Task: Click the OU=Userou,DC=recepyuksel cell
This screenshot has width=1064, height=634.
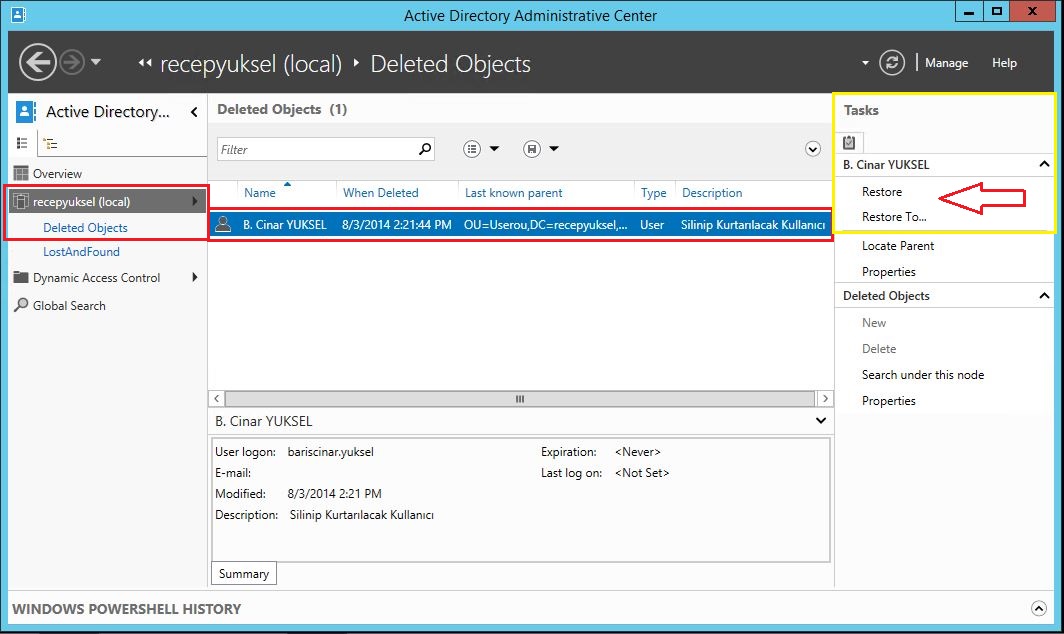Action: 546,225
